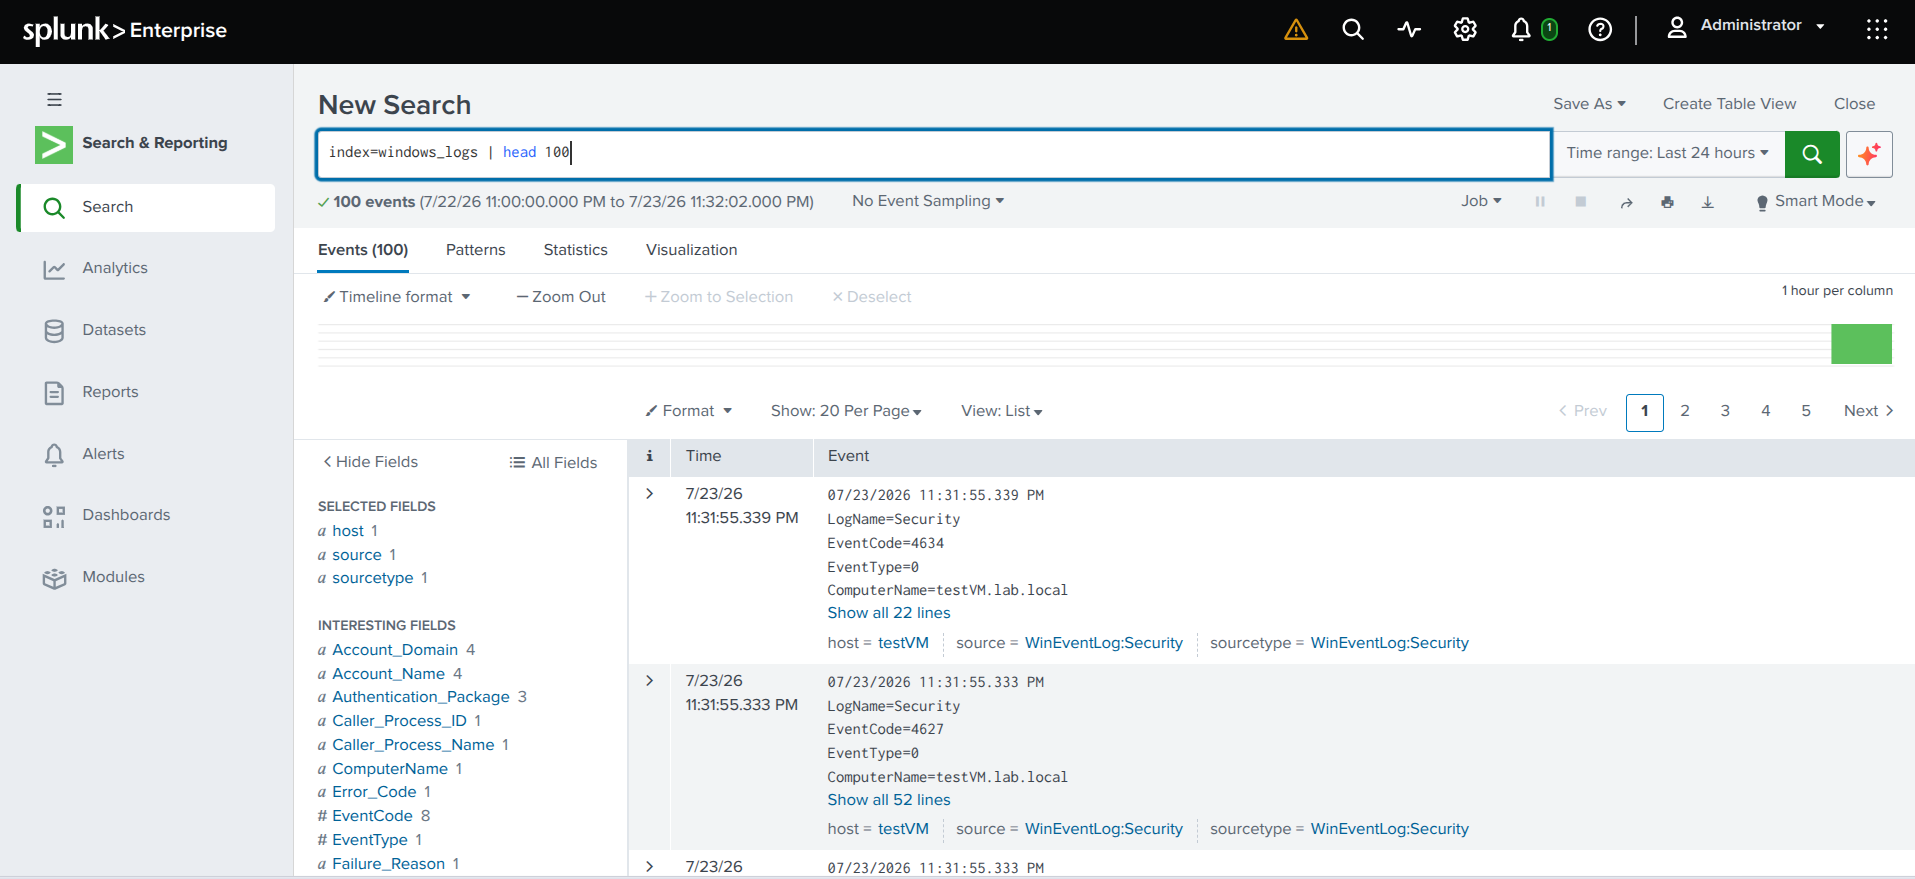
Task: Switch to the Events (100) tab
Action: click(x=363, y=250)
